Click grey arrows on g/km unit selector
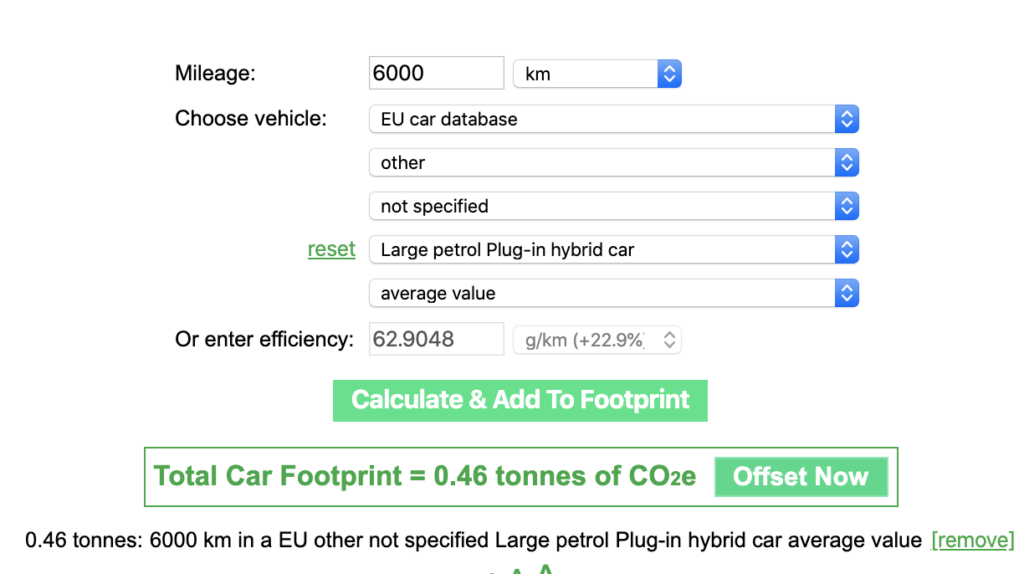Screen dimensions: 1024x574 (x=669, y=340)
